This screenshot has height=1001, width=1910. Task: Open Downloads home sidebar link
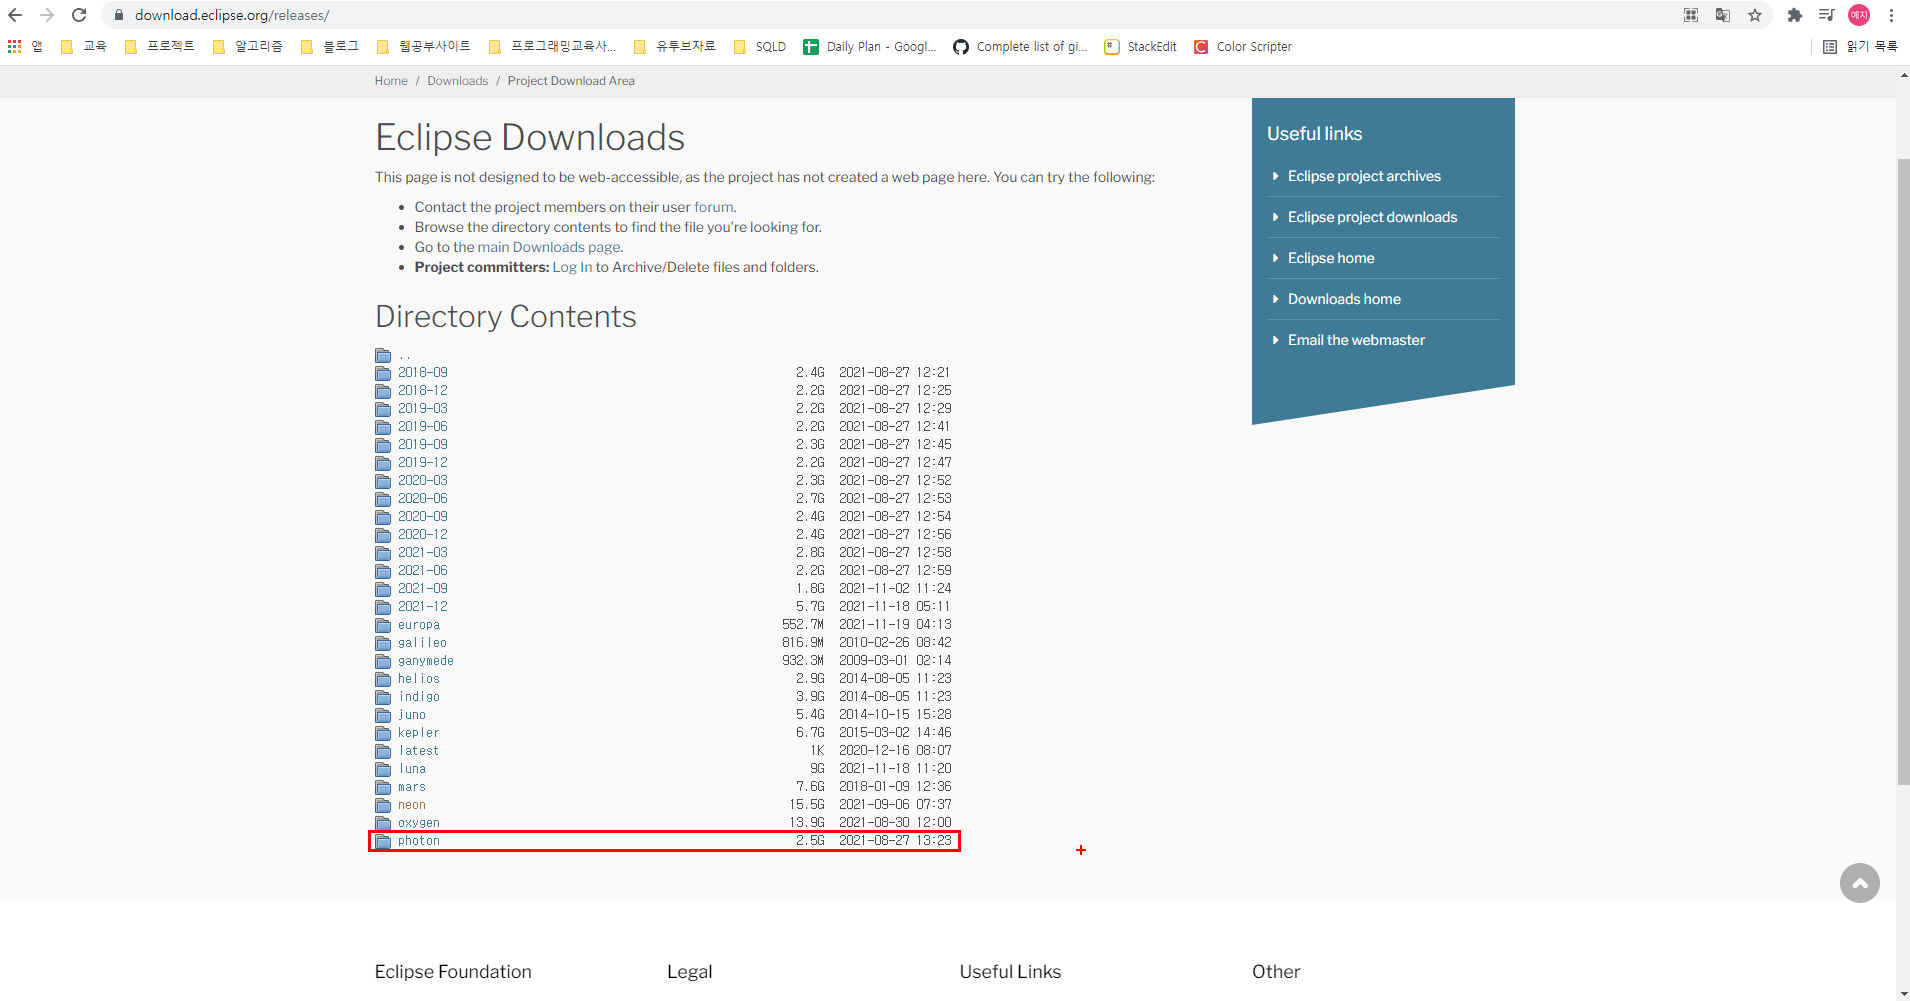[x=1344, y=299]
